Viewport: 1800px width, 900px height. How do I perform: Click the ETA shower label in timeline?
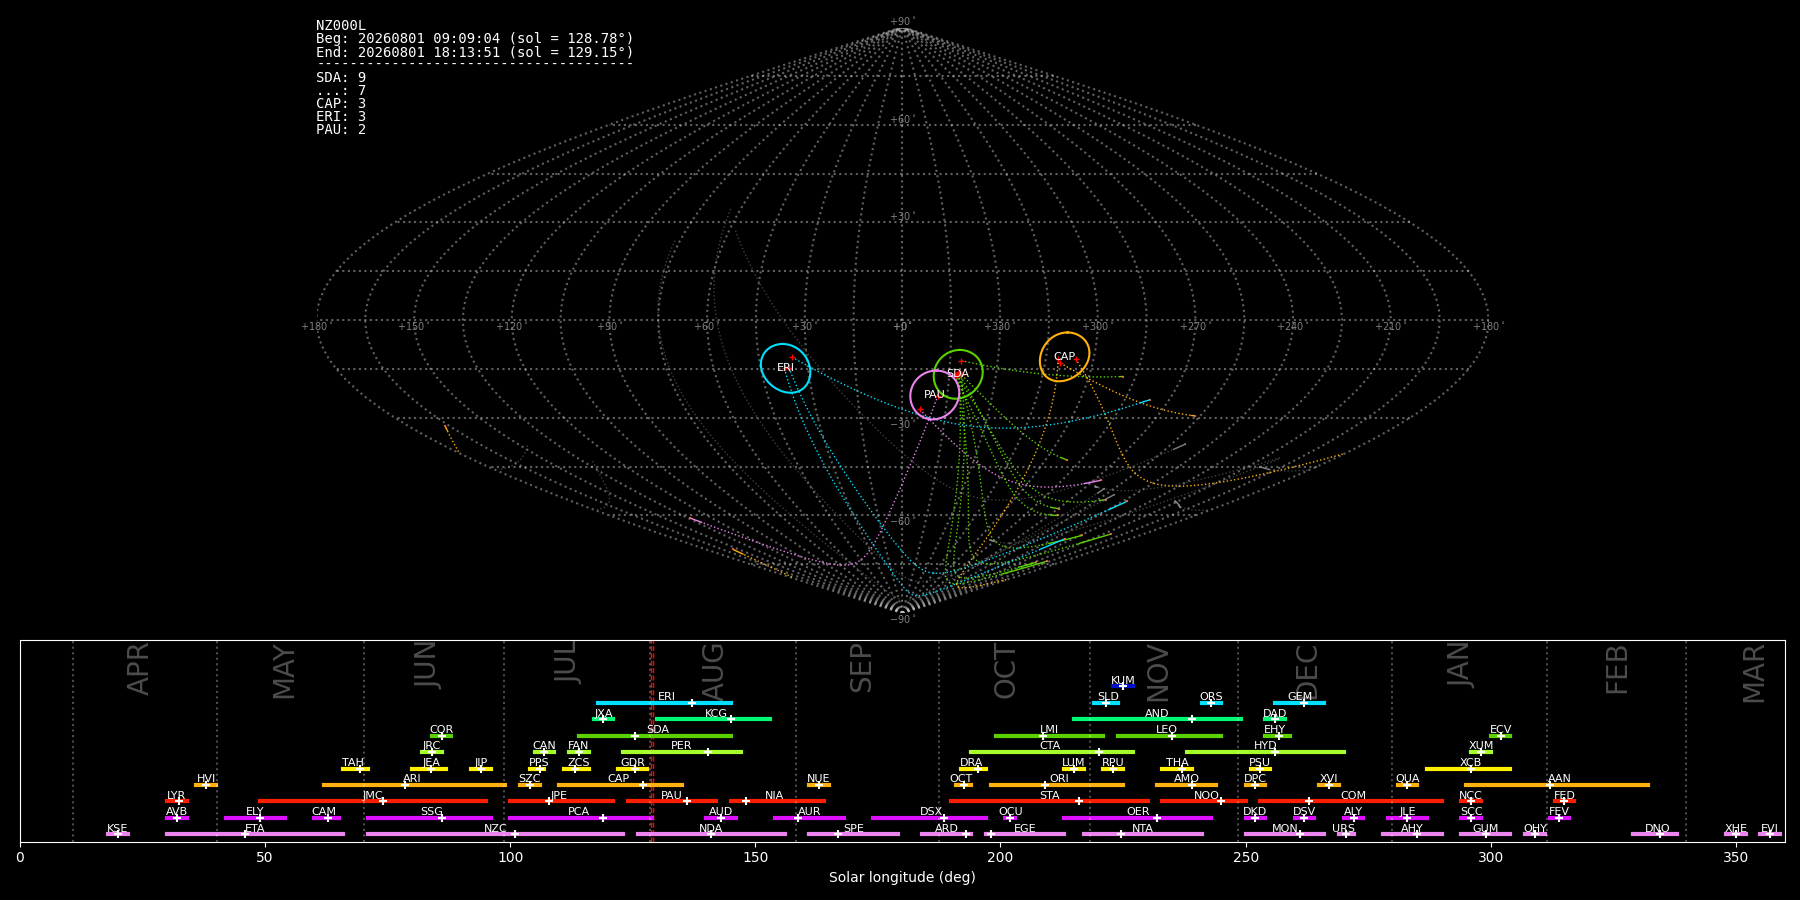coord(255,829)
